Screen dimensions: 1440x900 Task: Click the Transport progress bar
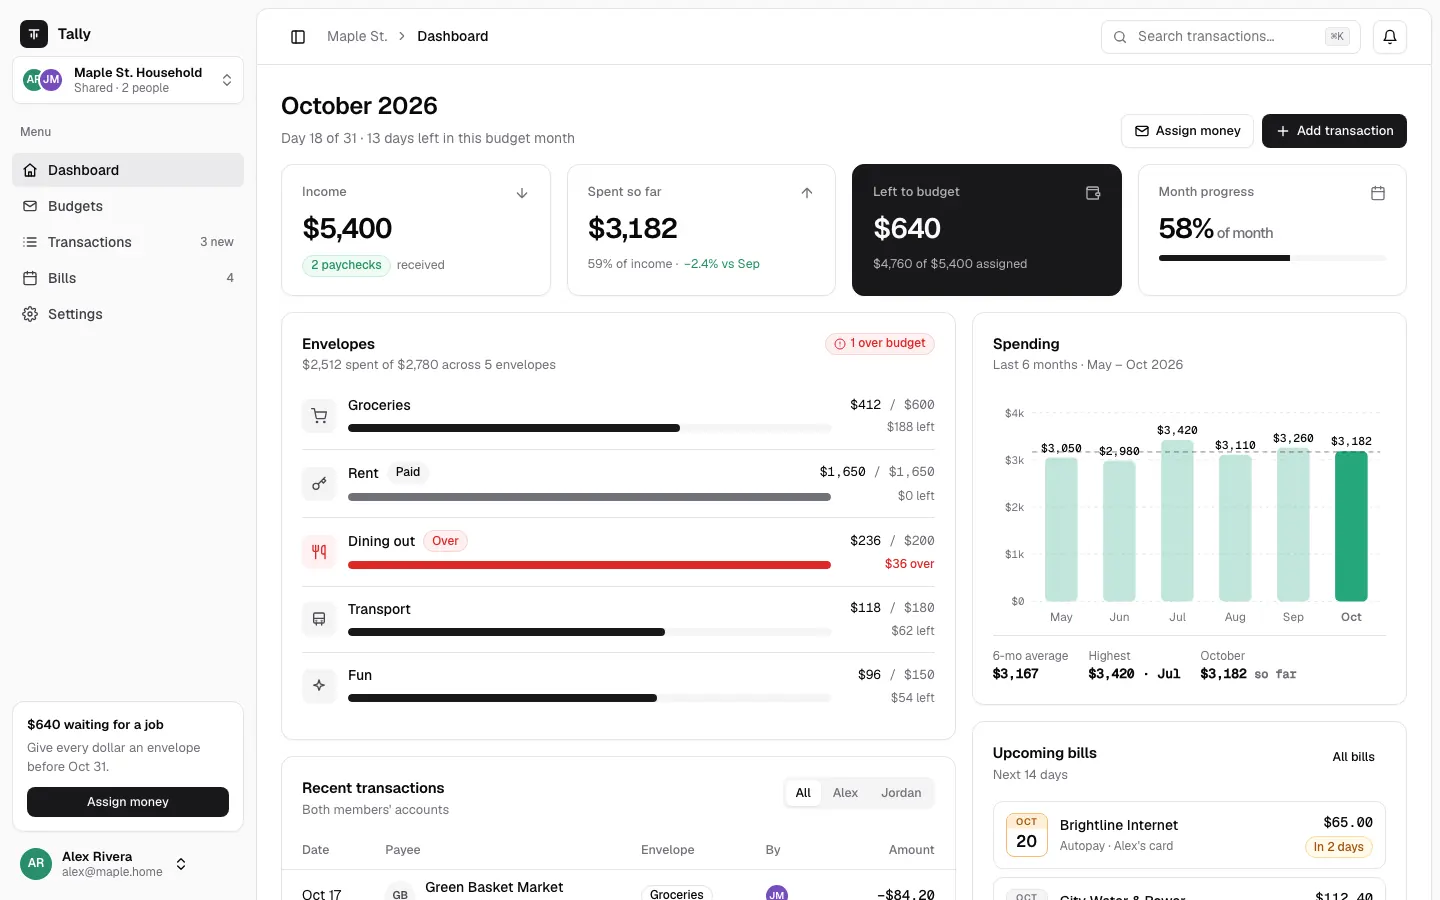589,632
